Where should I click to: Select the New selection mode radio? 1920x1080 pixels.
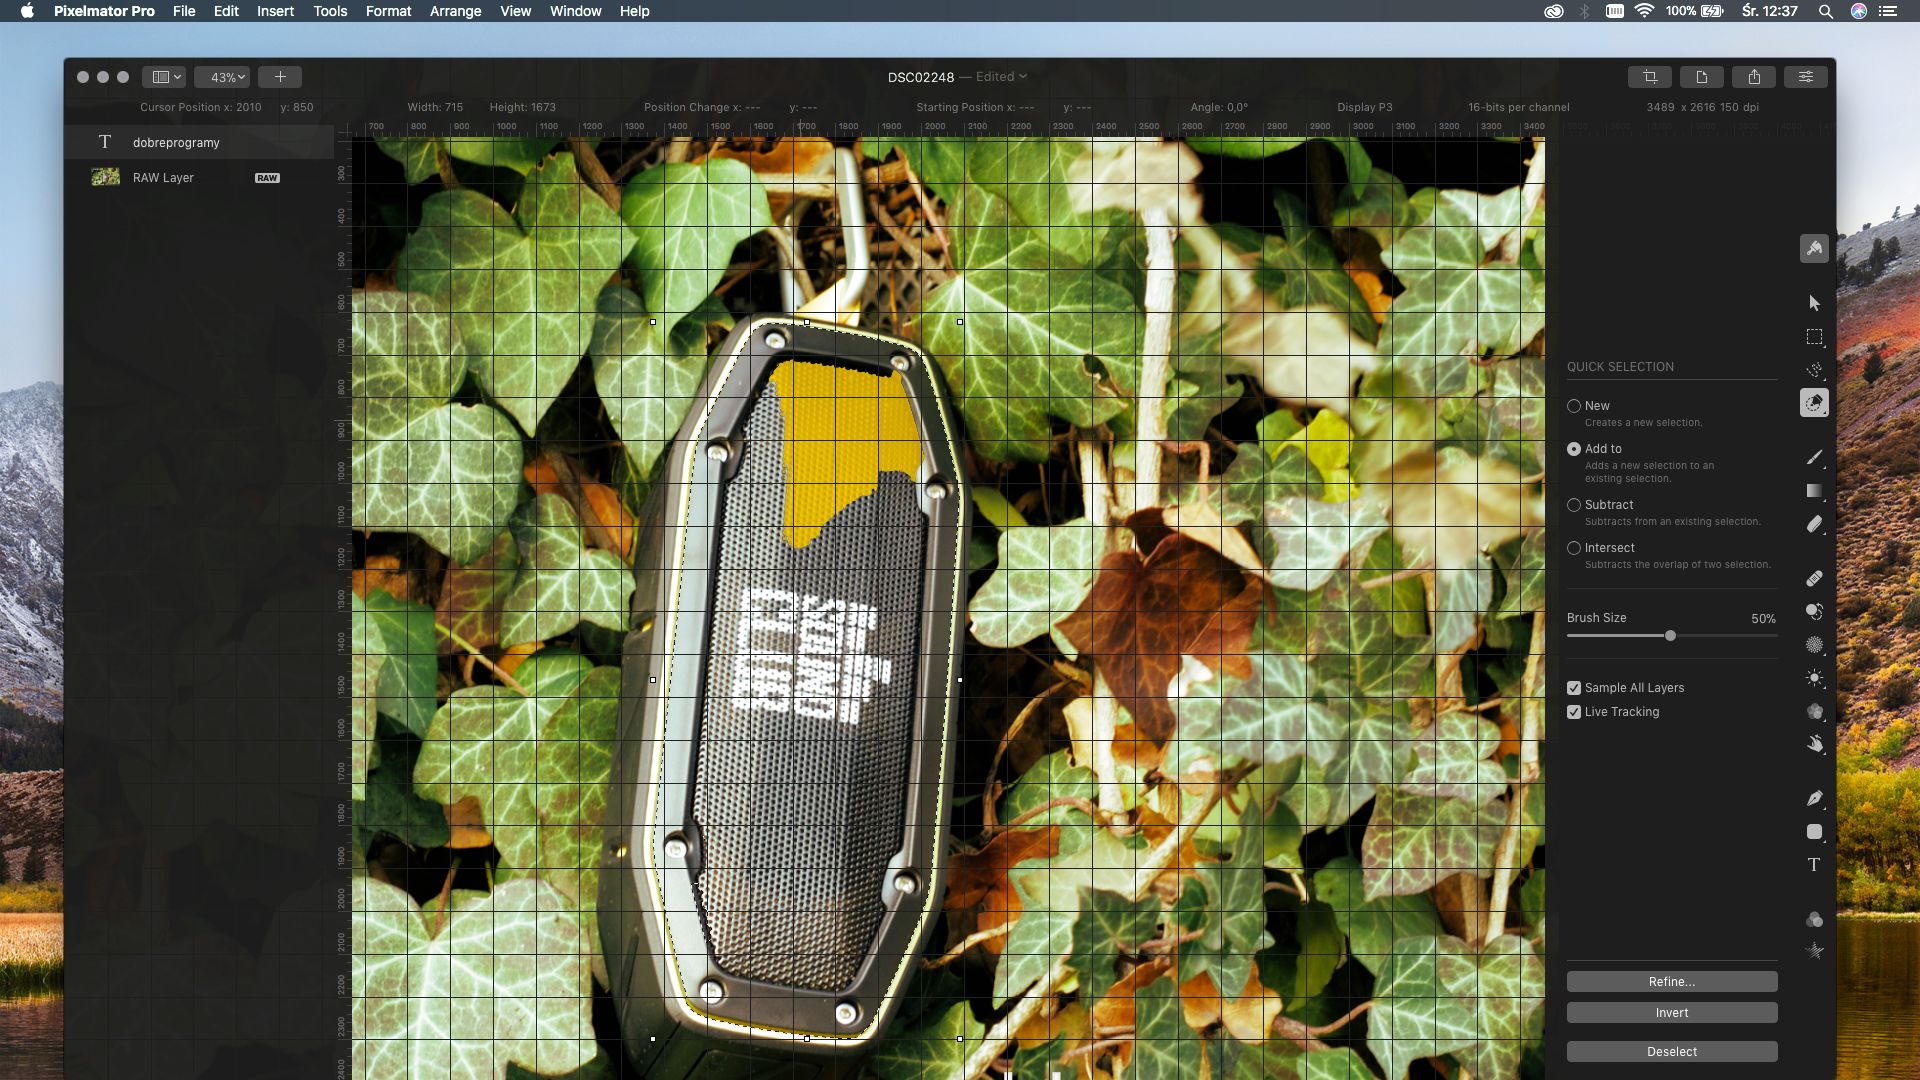[1574, 406]
